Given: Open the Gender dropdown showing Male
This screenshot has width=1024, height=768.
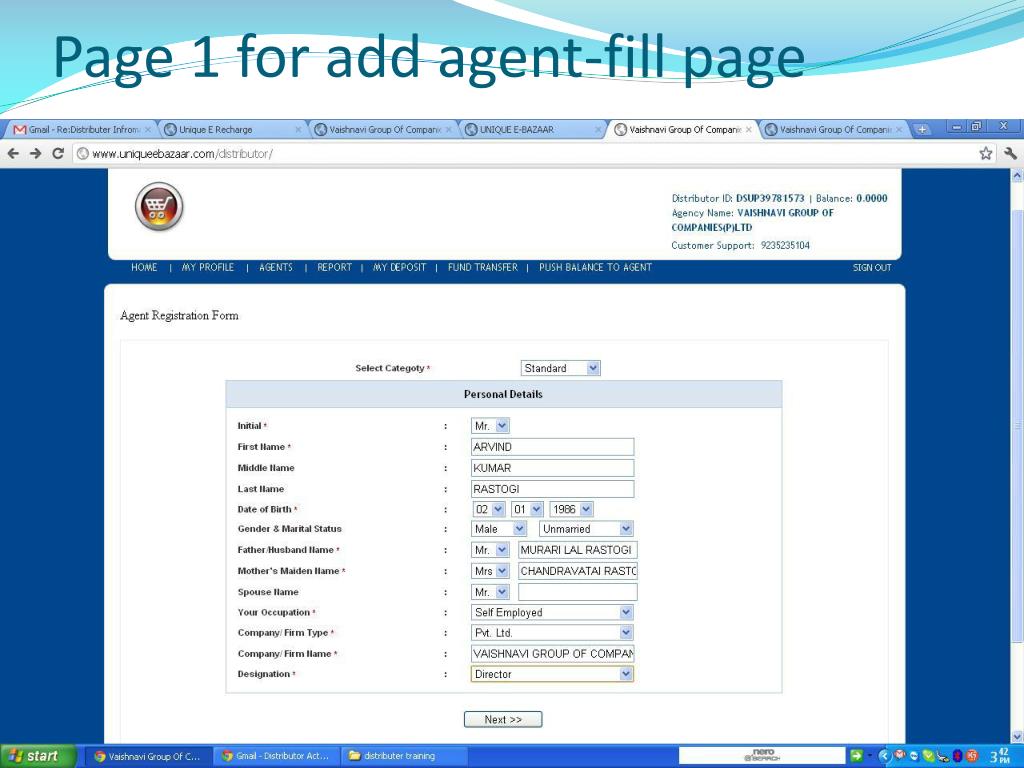Looking at the screenshot, I should click(499, 529).
